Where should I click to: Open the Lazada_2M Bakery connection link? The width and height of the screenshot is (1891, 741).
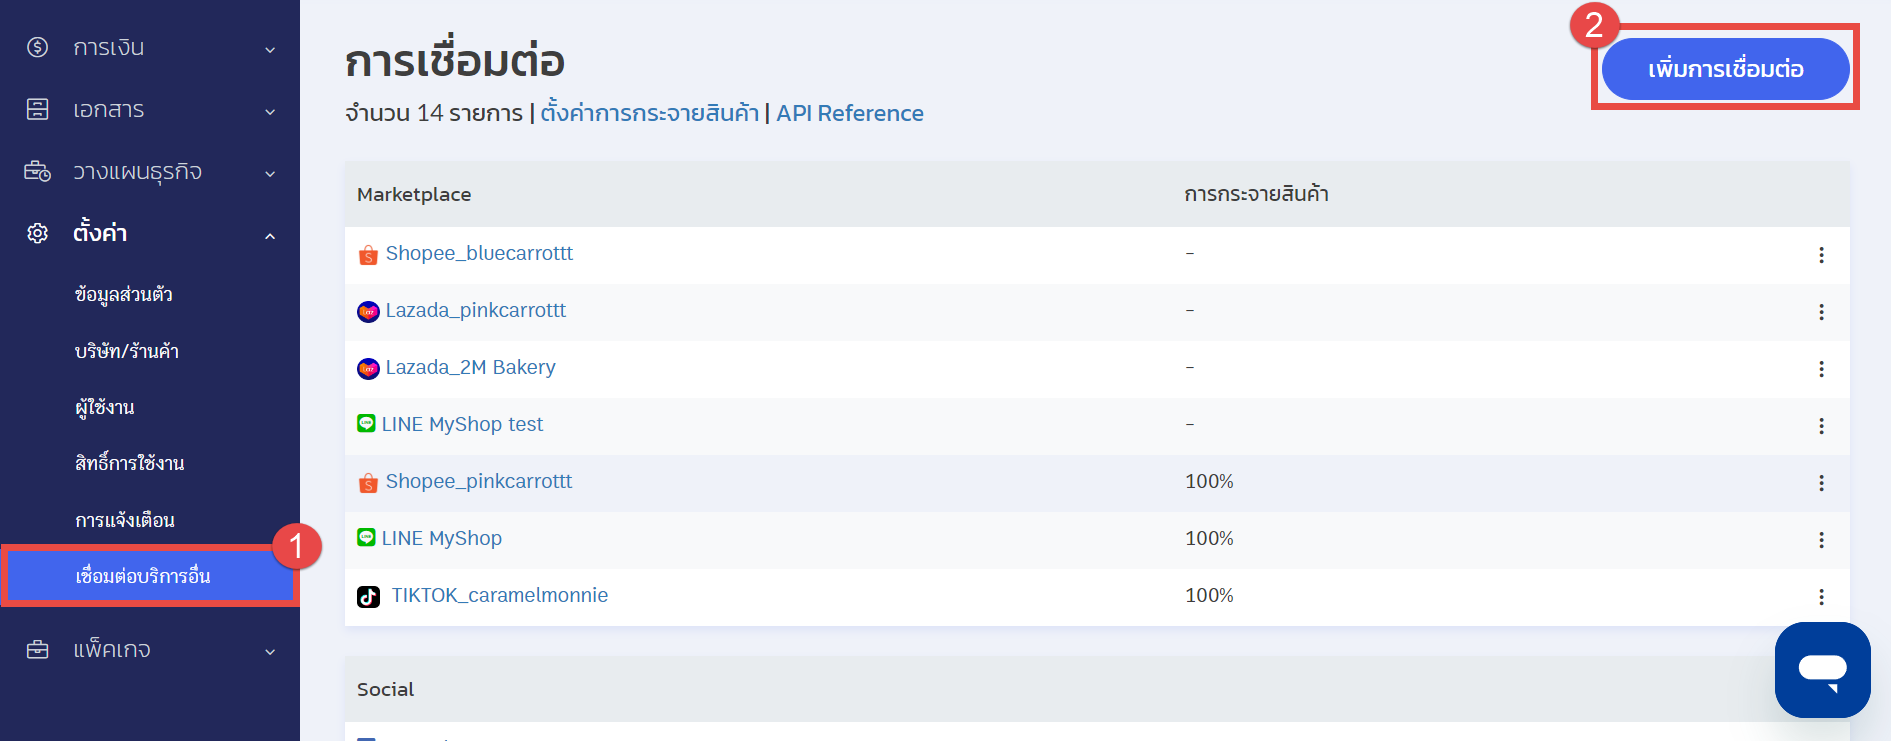[x=471, y=368]
